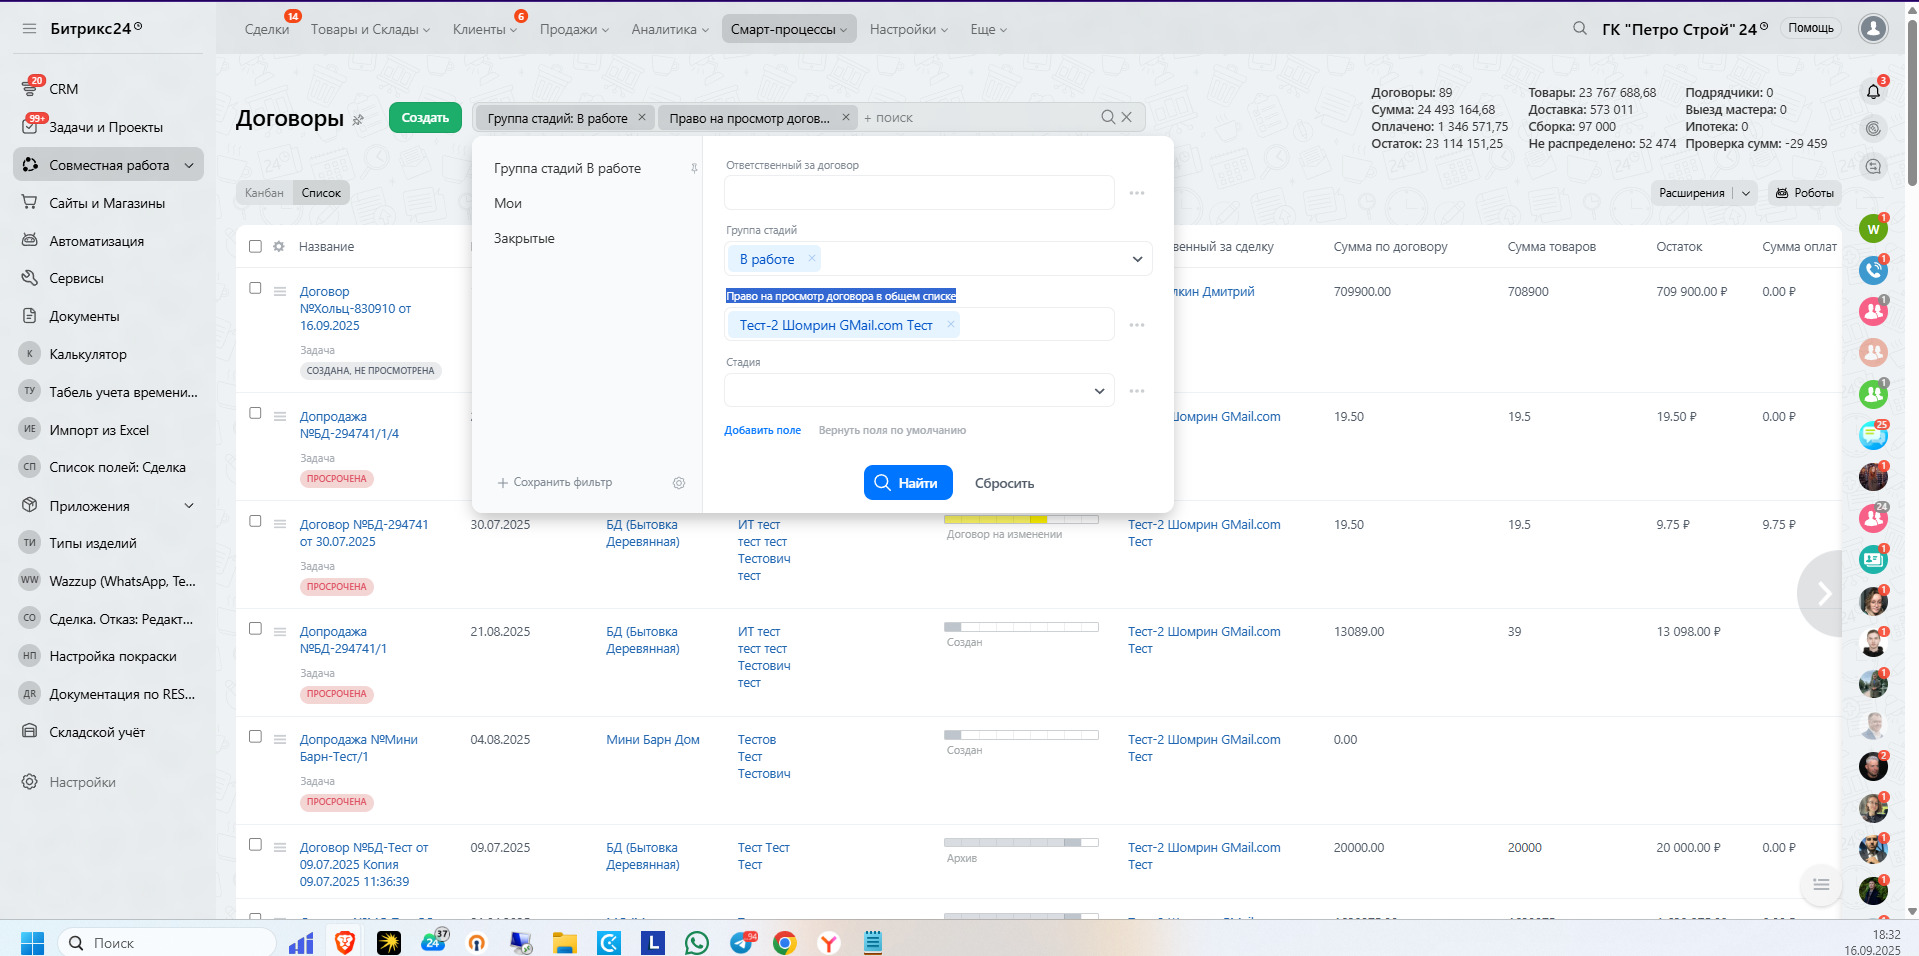This screenshot has width=1919, height=956.
Task: Click the notifications bell icon
Action: (x=1873, y=91)
